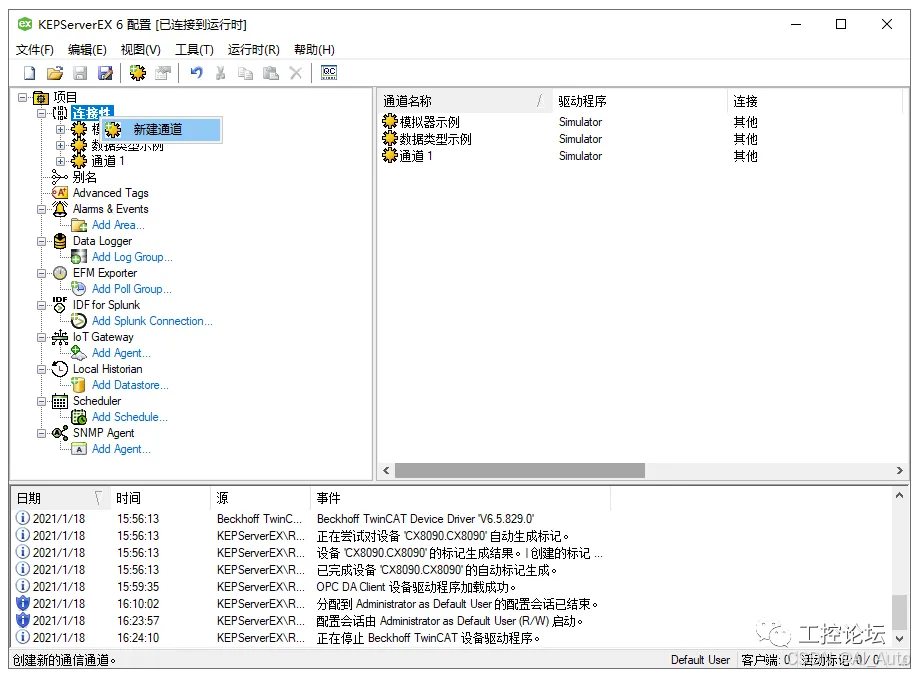The height and width of the screenshot is (674, 915).
Task: Click the SNMP Agent icon
Action: [60, 433]
